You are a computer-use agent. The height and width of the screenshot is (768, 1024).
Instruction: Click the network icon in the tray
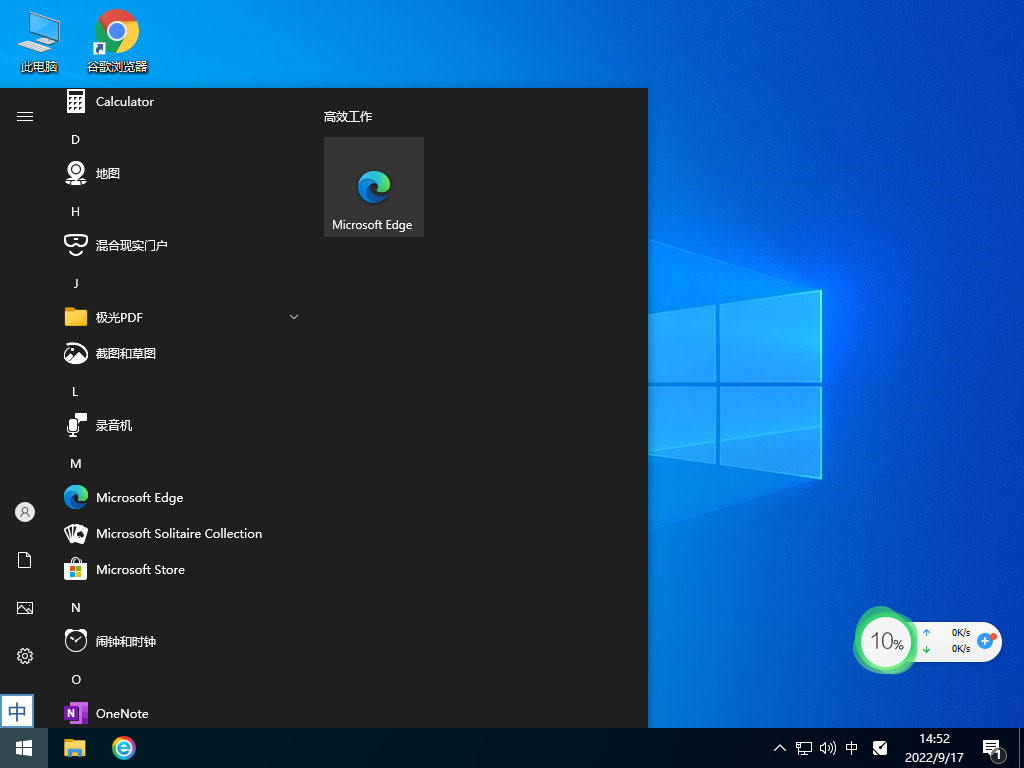[x=803, y=747]
